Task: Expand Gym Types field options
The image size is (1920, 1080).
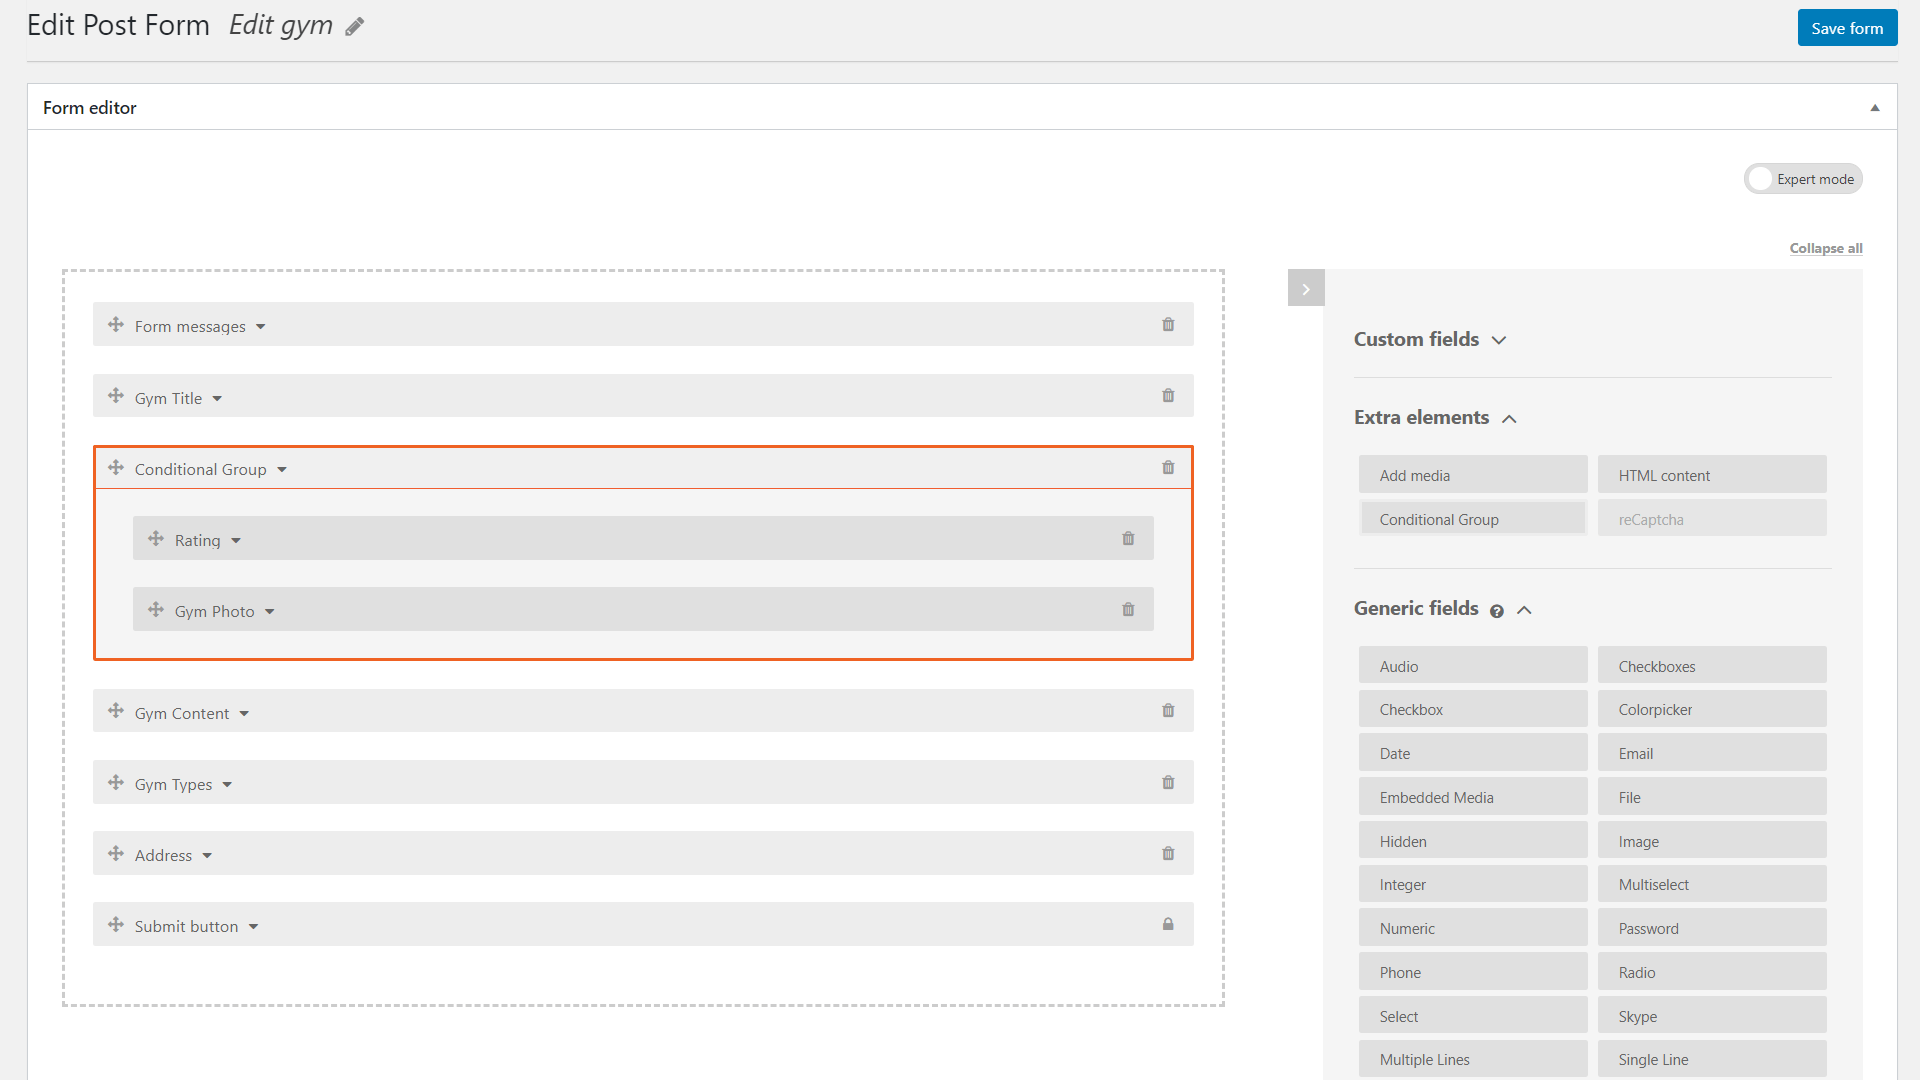Action: tap(228, 785)
